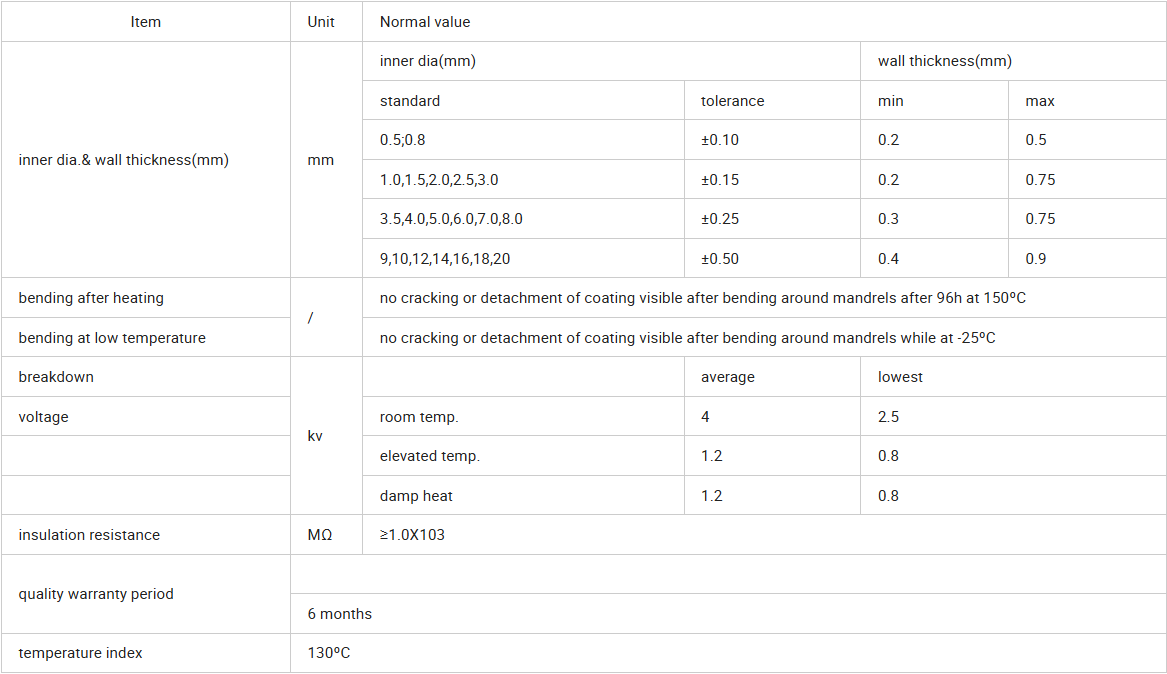Select the 'Normal value' header cell
The width and height of the screenshot is (1167, 674).
pos(764,22)
